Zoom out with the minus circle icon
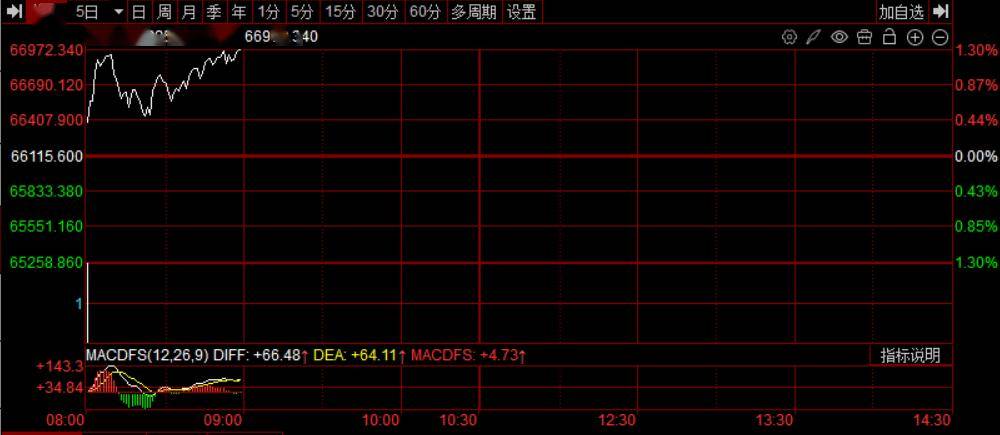Viewport: 1000px width, 435px height. coord(940,37)
